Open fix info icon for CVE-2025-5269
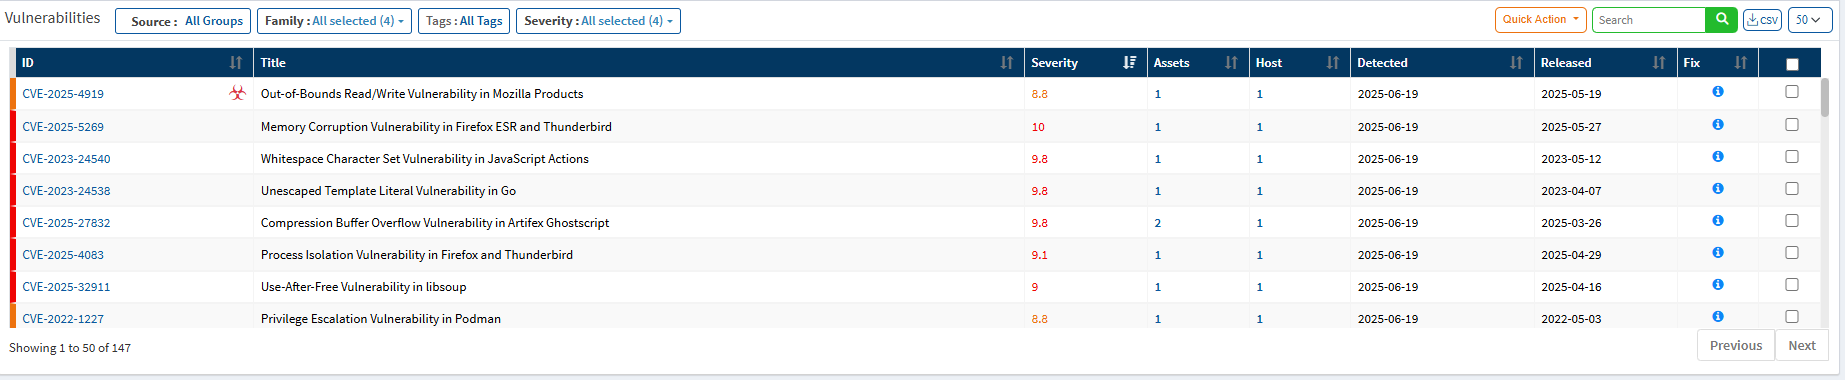The height and width of the screenshot is (380, 1845). (x=1718, y=125)
